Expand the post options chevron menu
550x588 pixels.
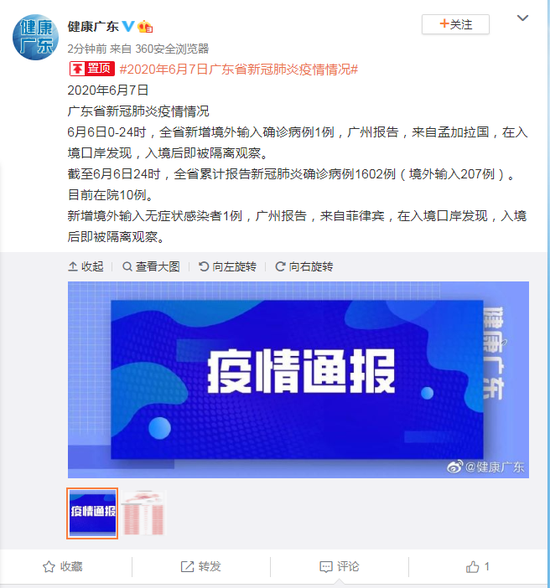pos(523,18)
